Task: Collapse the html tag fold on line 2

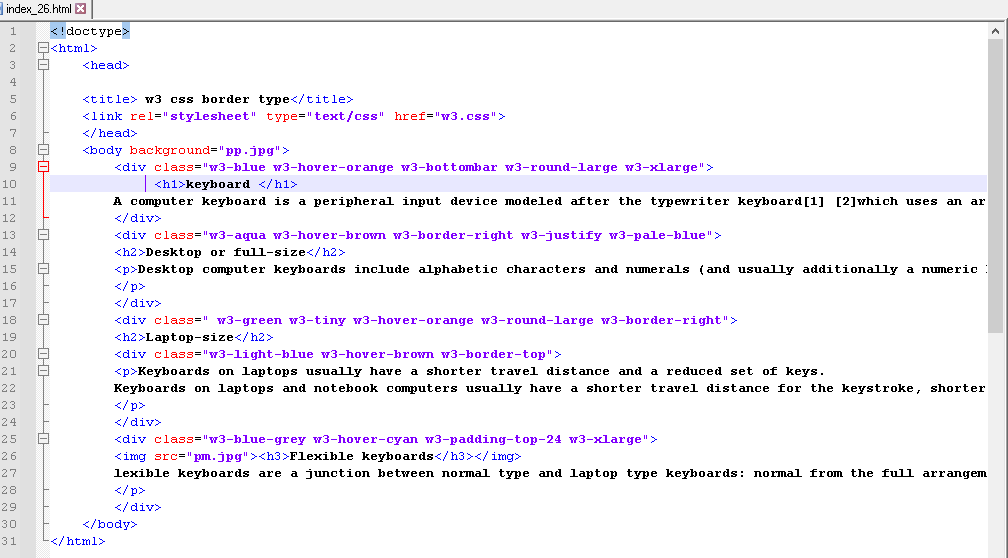Action: pyautogui.click(x=43, y=48)
